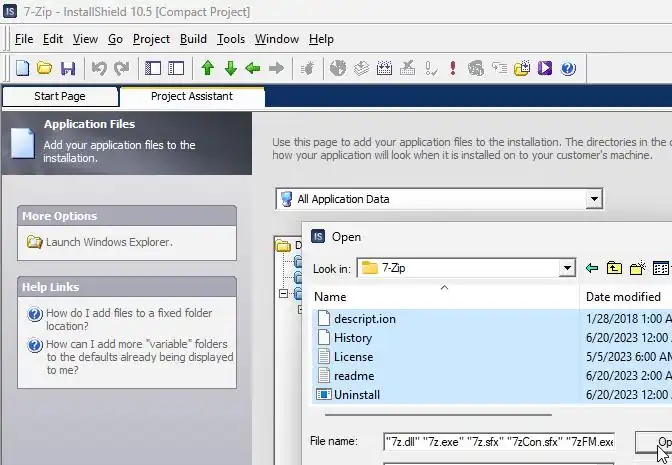Click the globe toolbar icon
The image size is (672, 465).
338,68
